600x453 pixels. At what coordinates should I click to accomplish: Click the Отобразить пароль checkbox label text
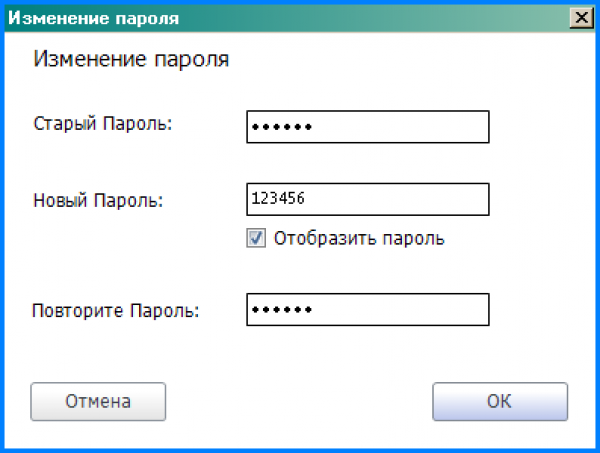359,238
